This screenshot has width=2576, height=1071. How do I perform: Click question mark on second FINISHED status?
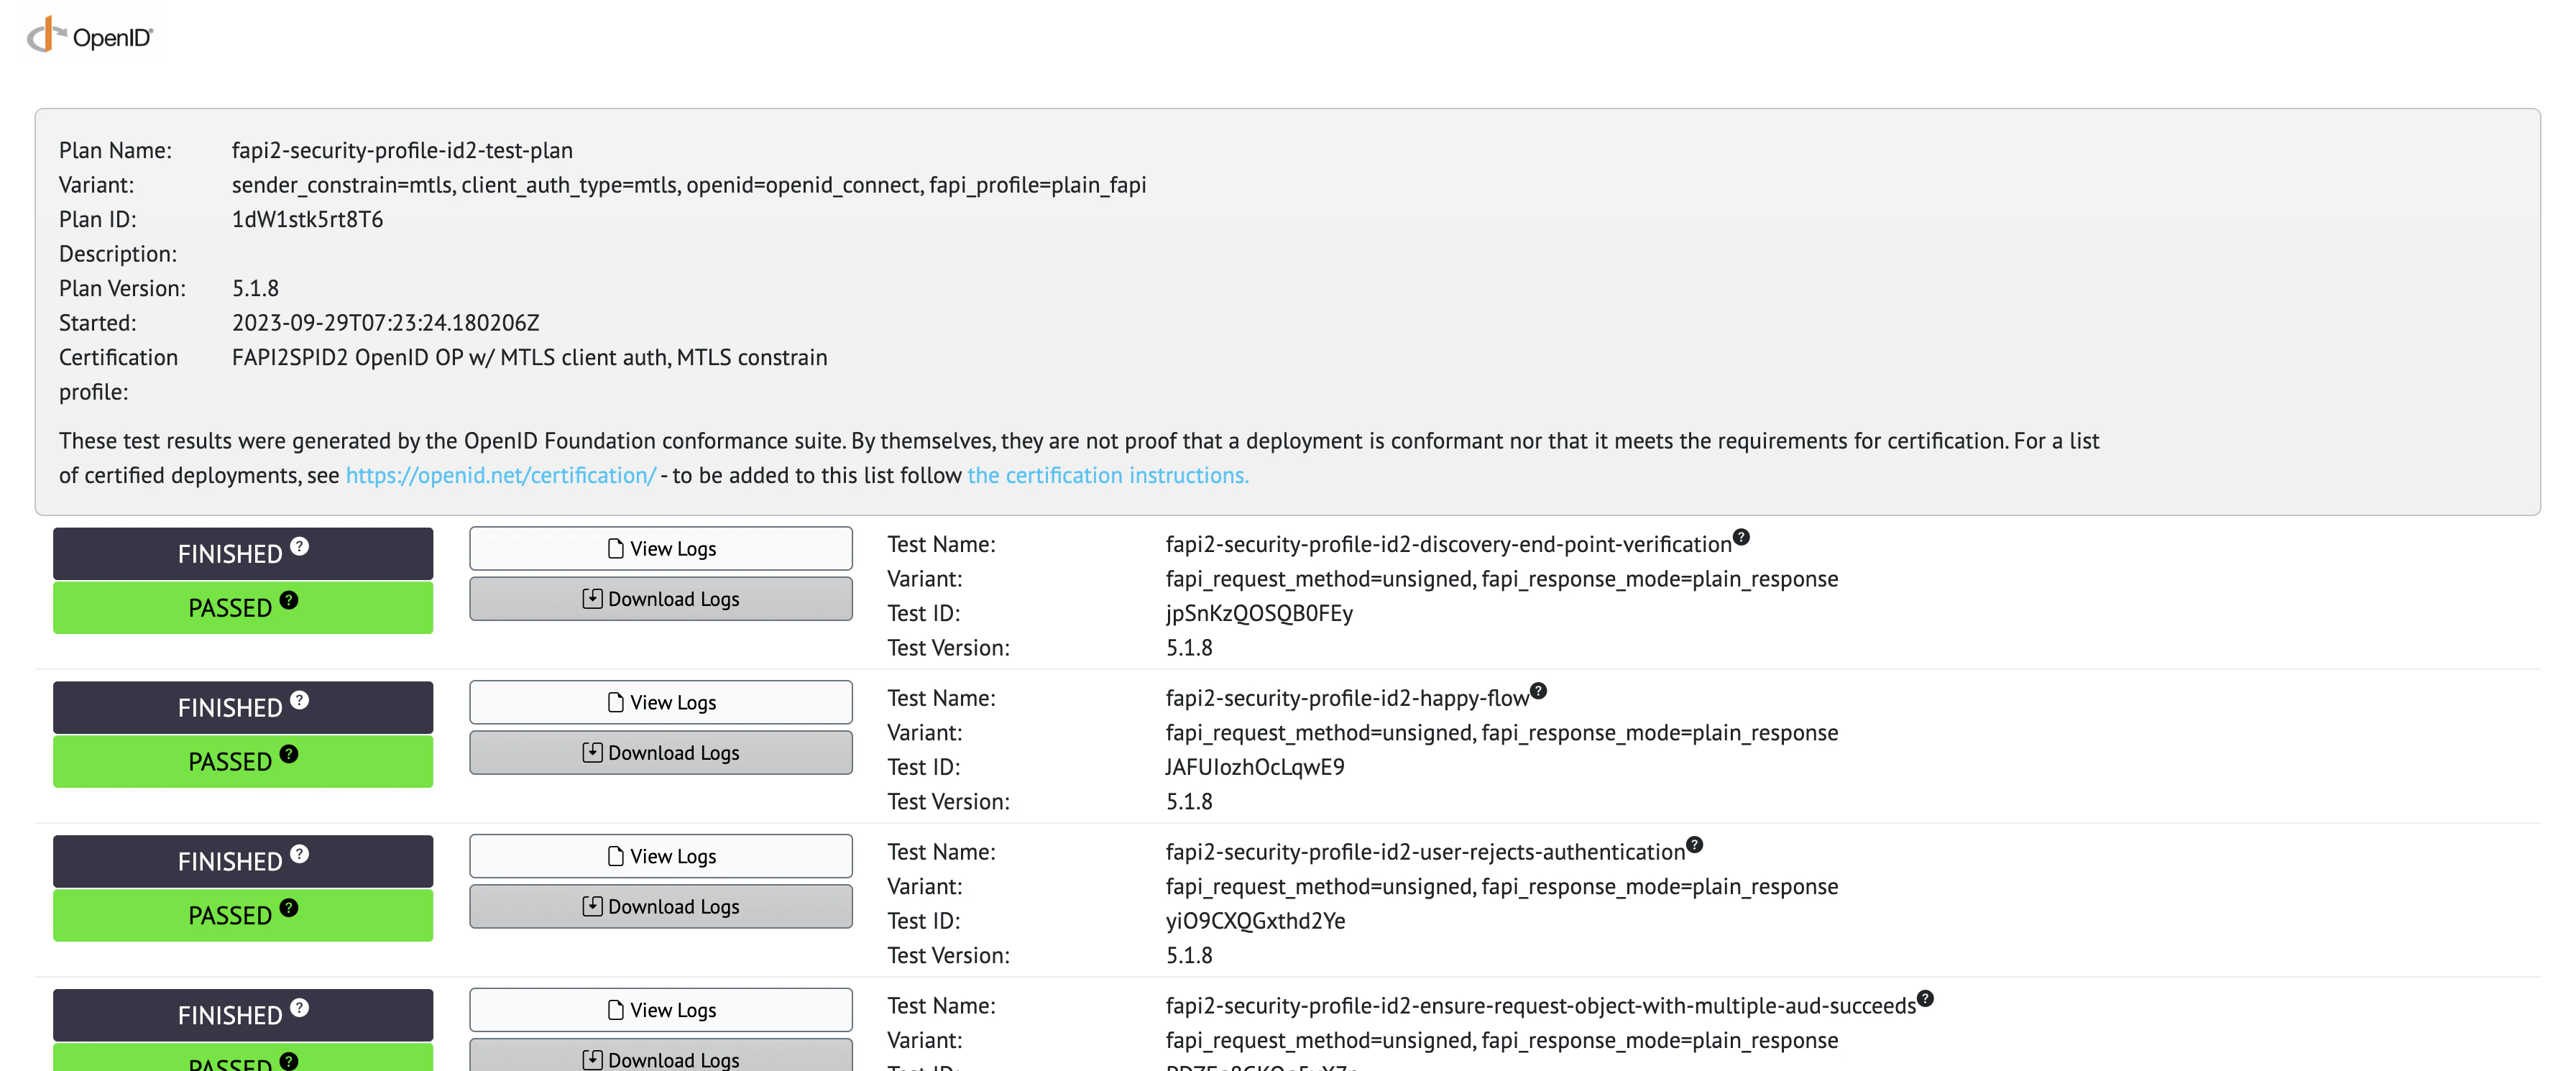pos(300,700)
